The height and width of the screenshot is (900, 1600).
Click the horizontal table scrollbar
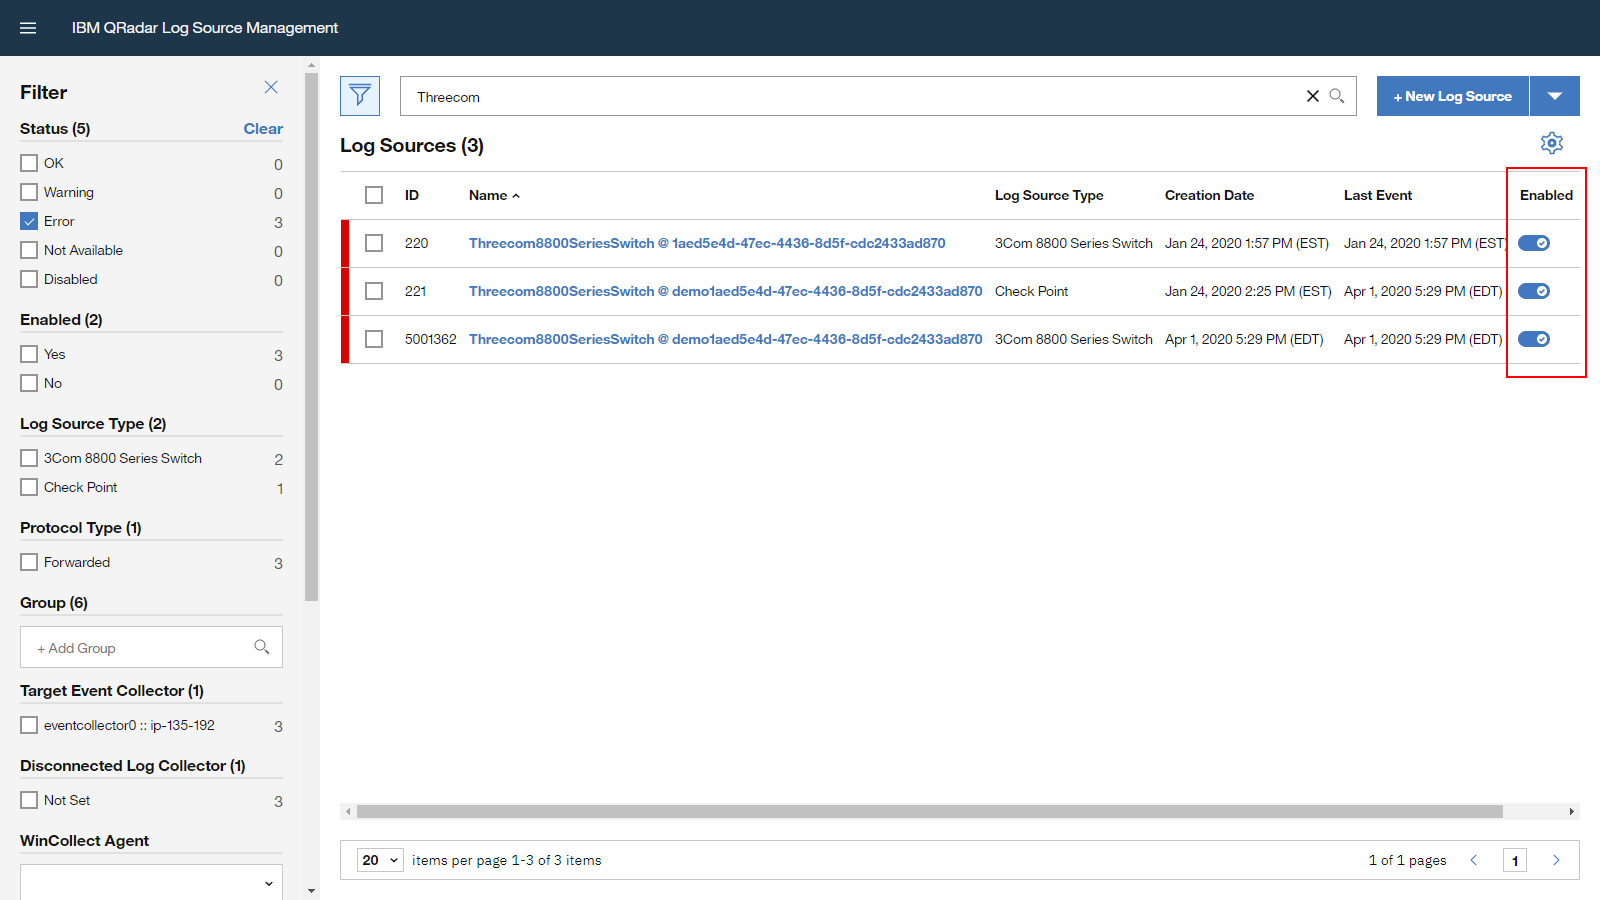click(x=930, y=812)
